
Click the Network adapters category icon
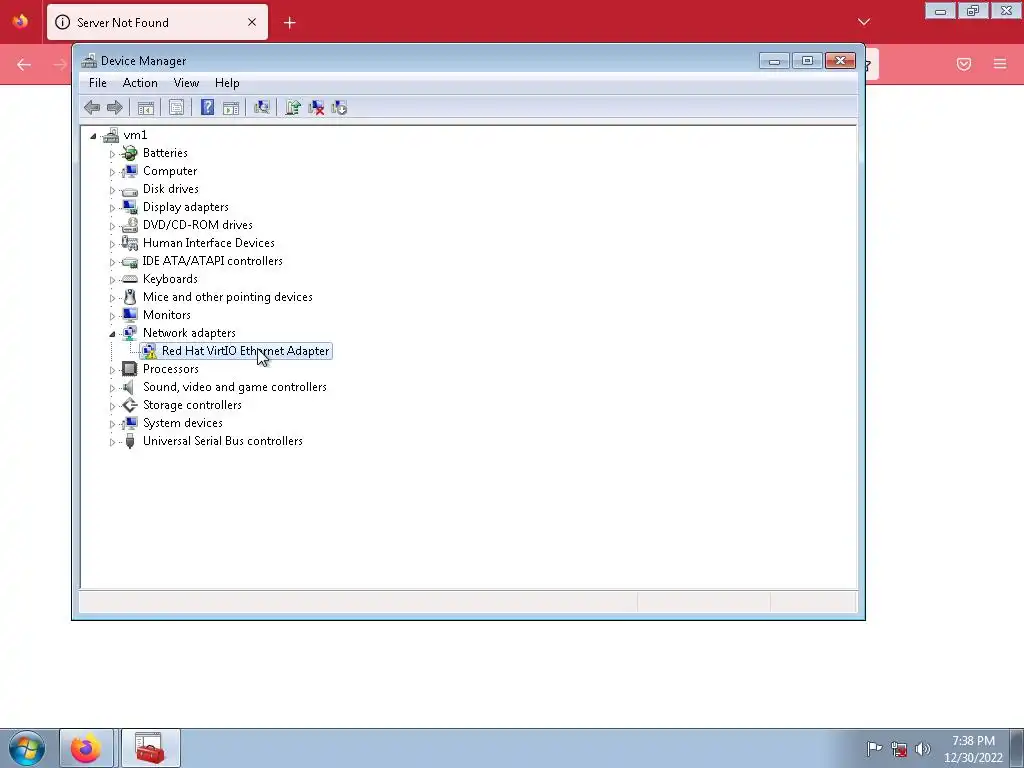point(130,333)
